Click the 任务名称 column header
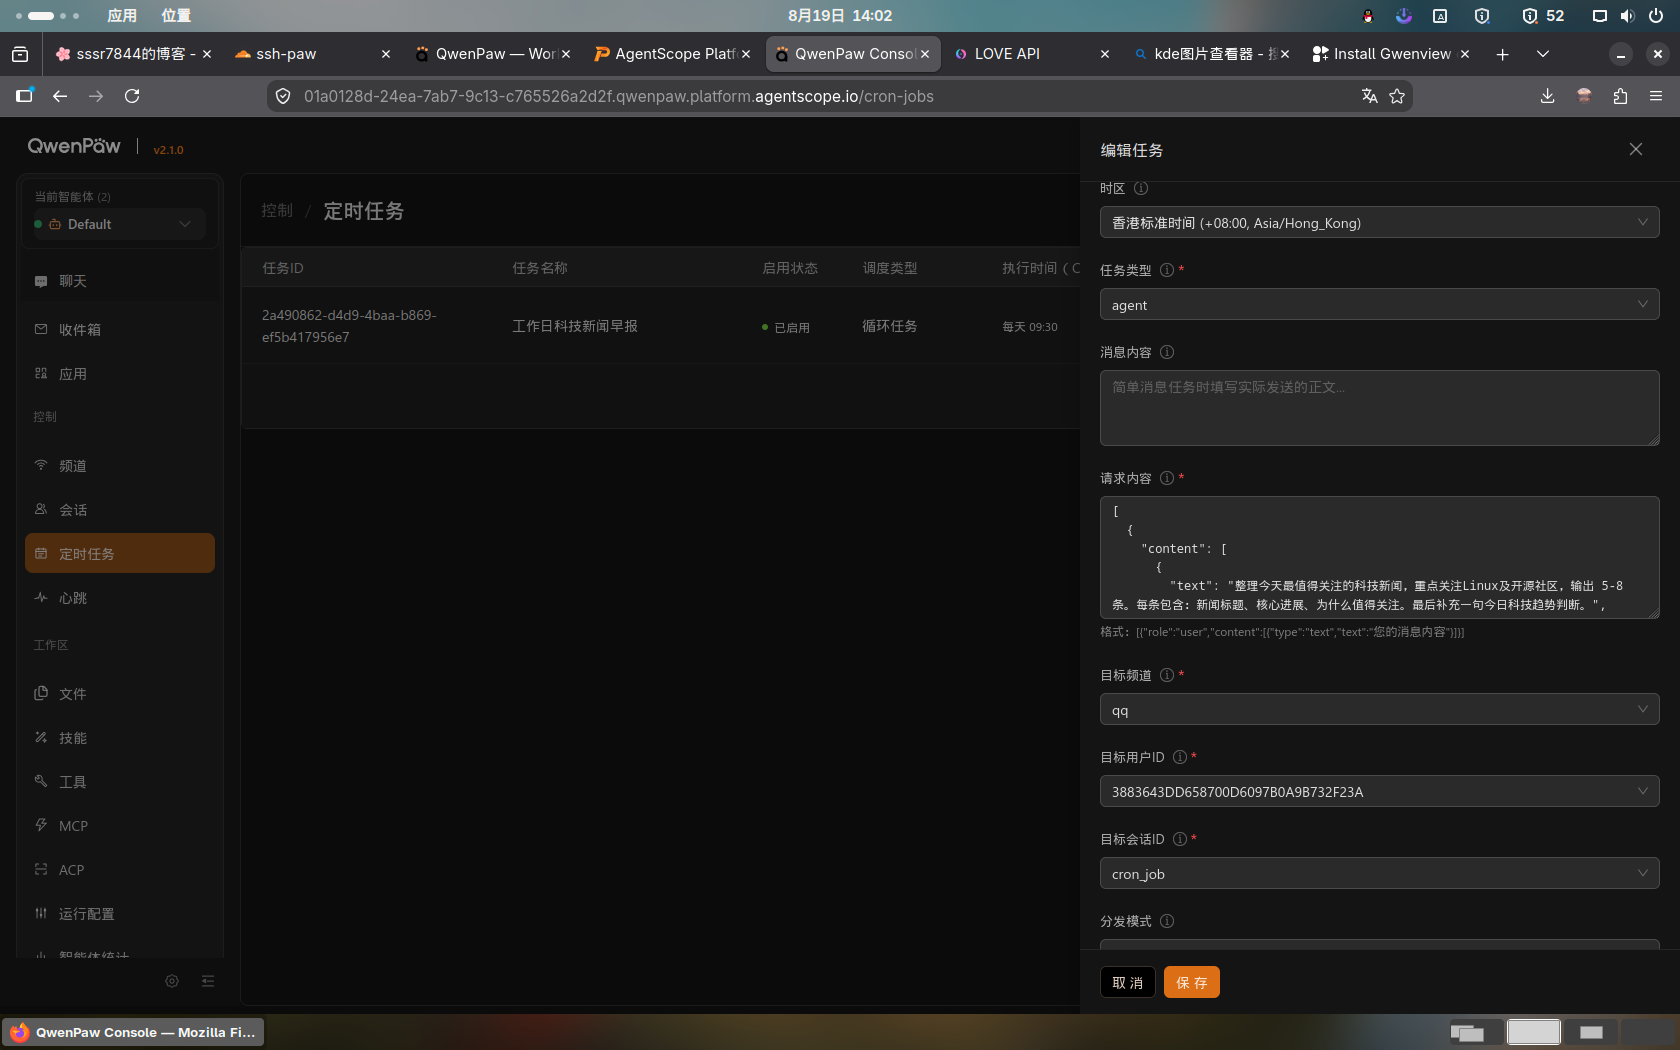Viewport: 1680px width, 1050px height. pos(540,268)
